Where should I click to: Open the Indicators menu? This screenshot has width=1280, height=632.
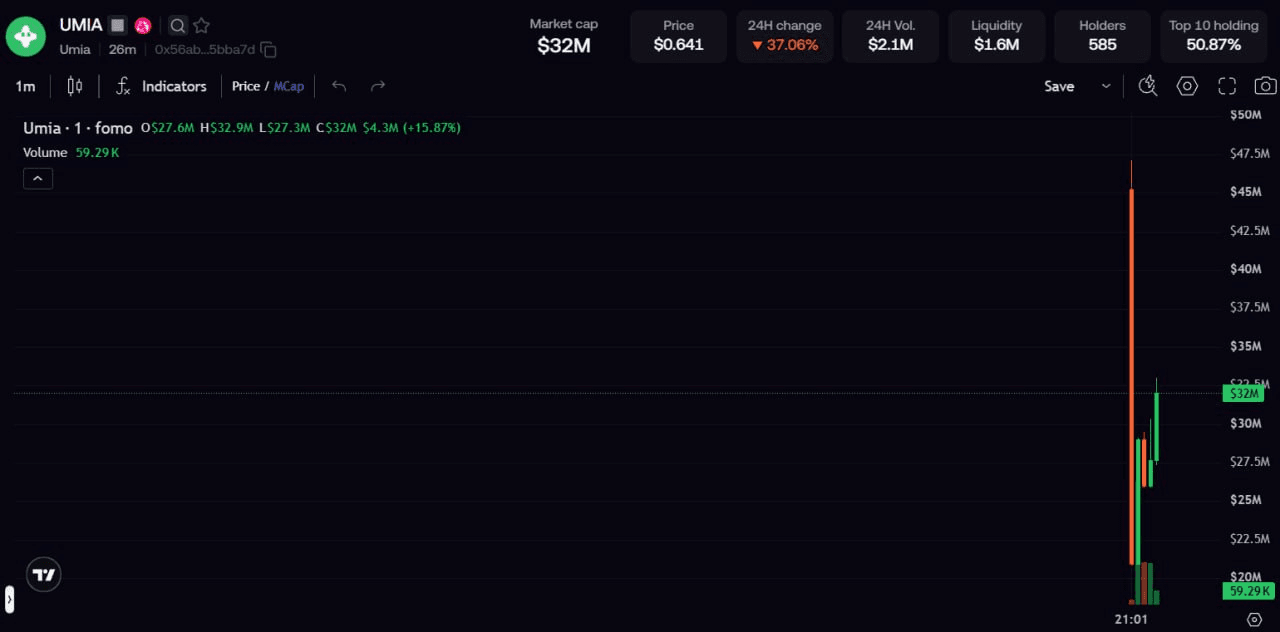click(x=174, y=86)
